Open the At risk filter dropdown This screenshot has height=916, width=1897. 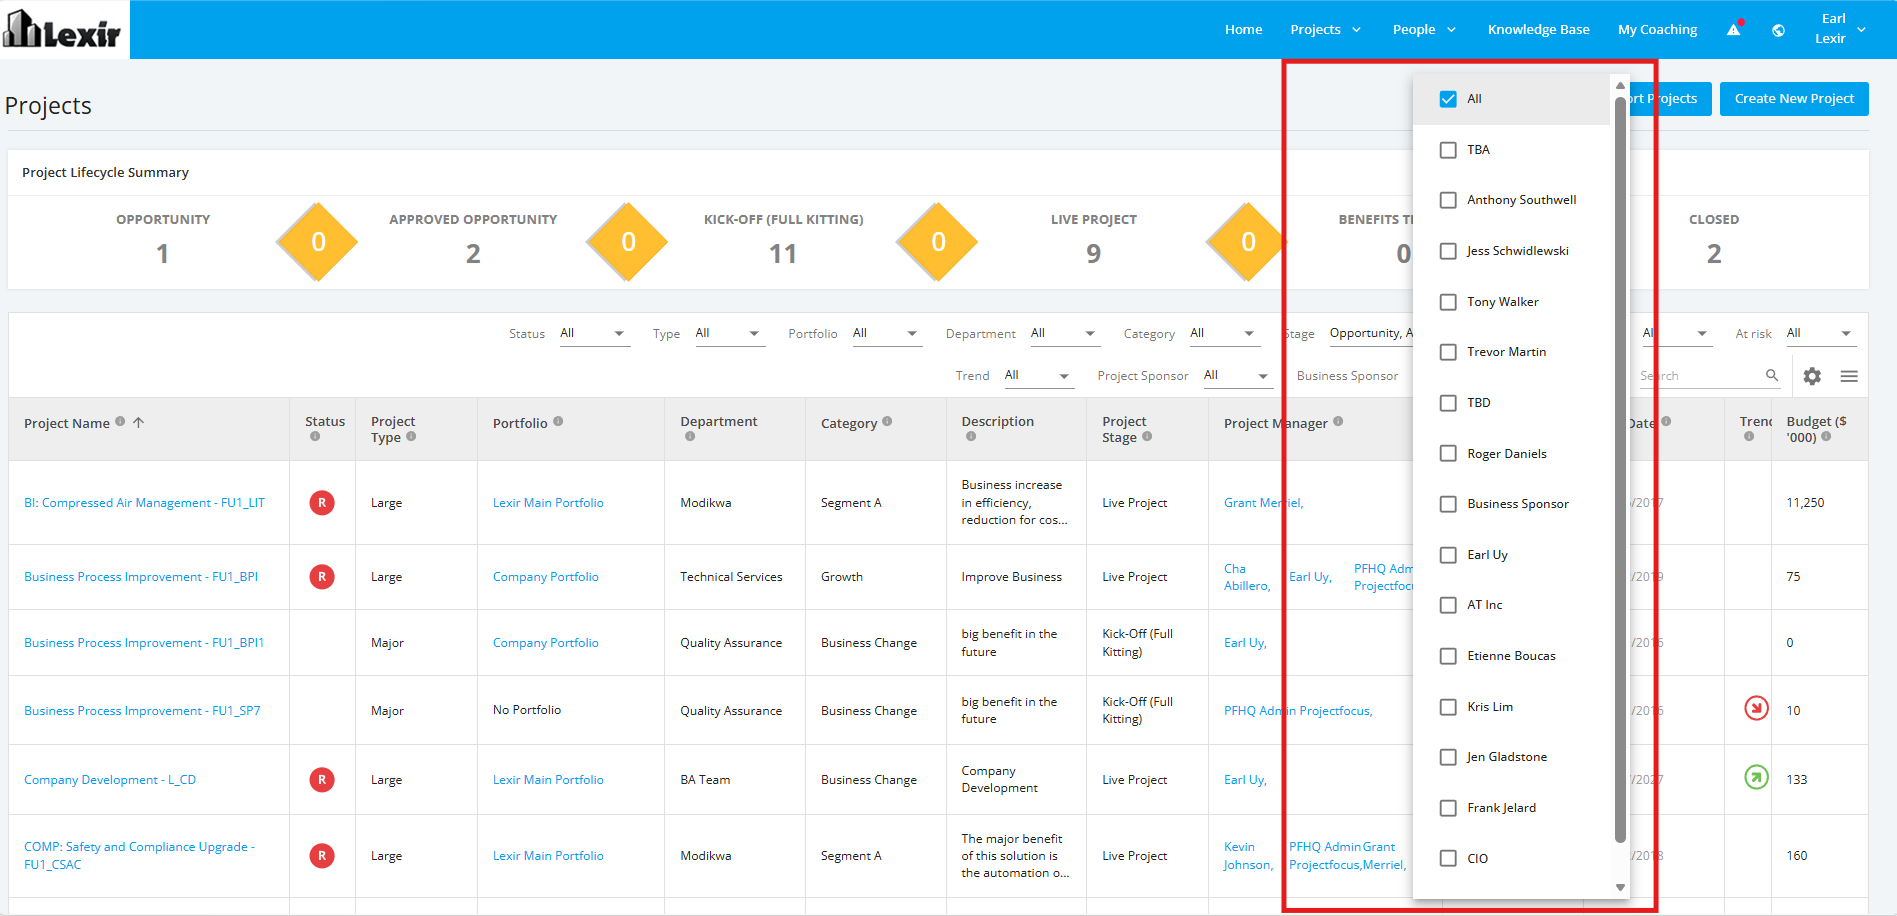1819,334
